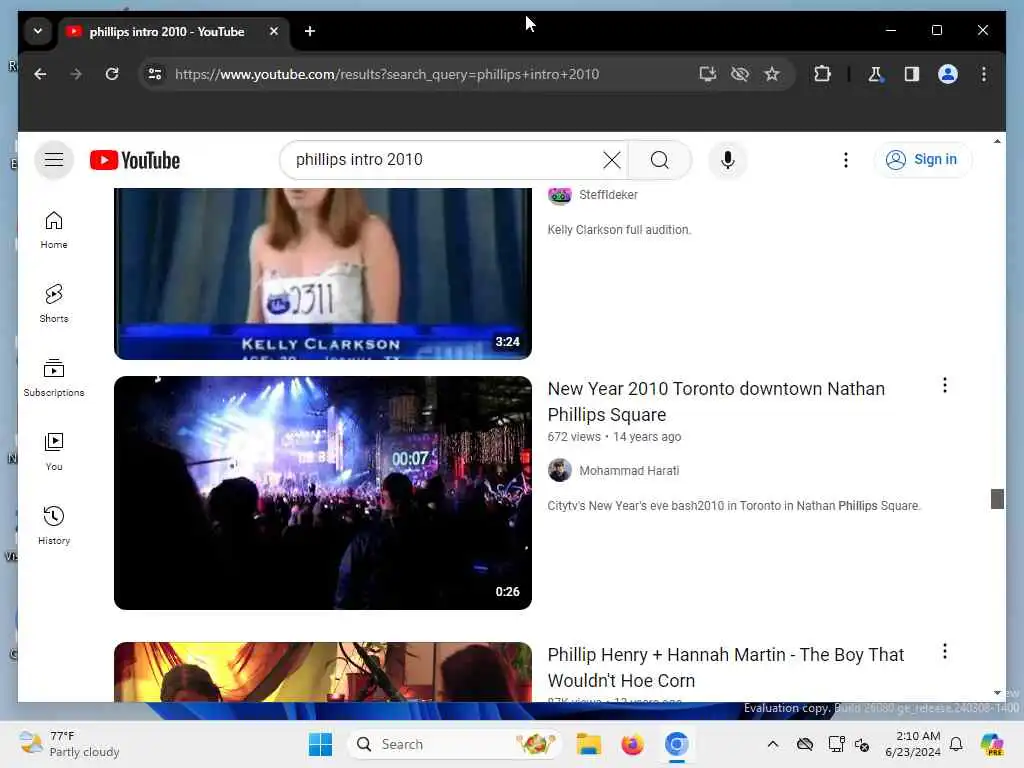Open the Extensions puzzle icon
1024x768 pixels.
(822, 74)
